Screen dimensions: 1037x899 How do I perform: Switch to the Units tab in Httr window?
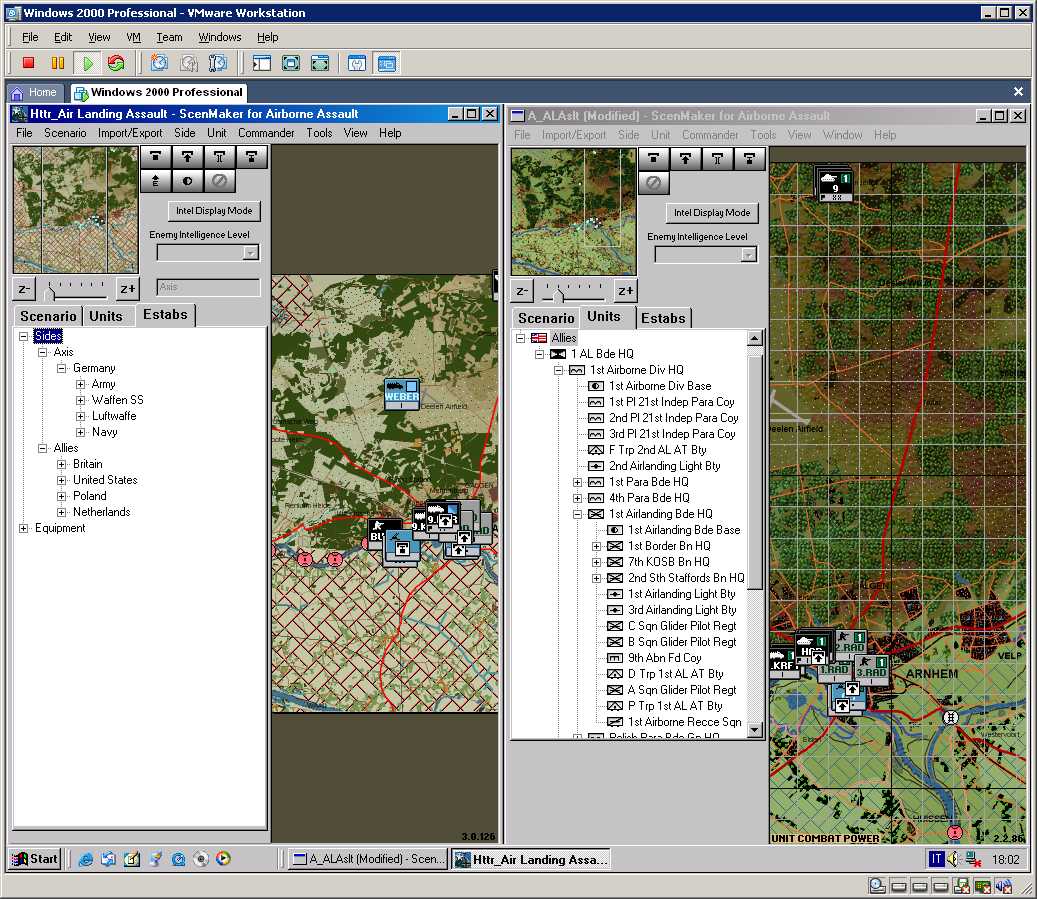coord(105,316)
